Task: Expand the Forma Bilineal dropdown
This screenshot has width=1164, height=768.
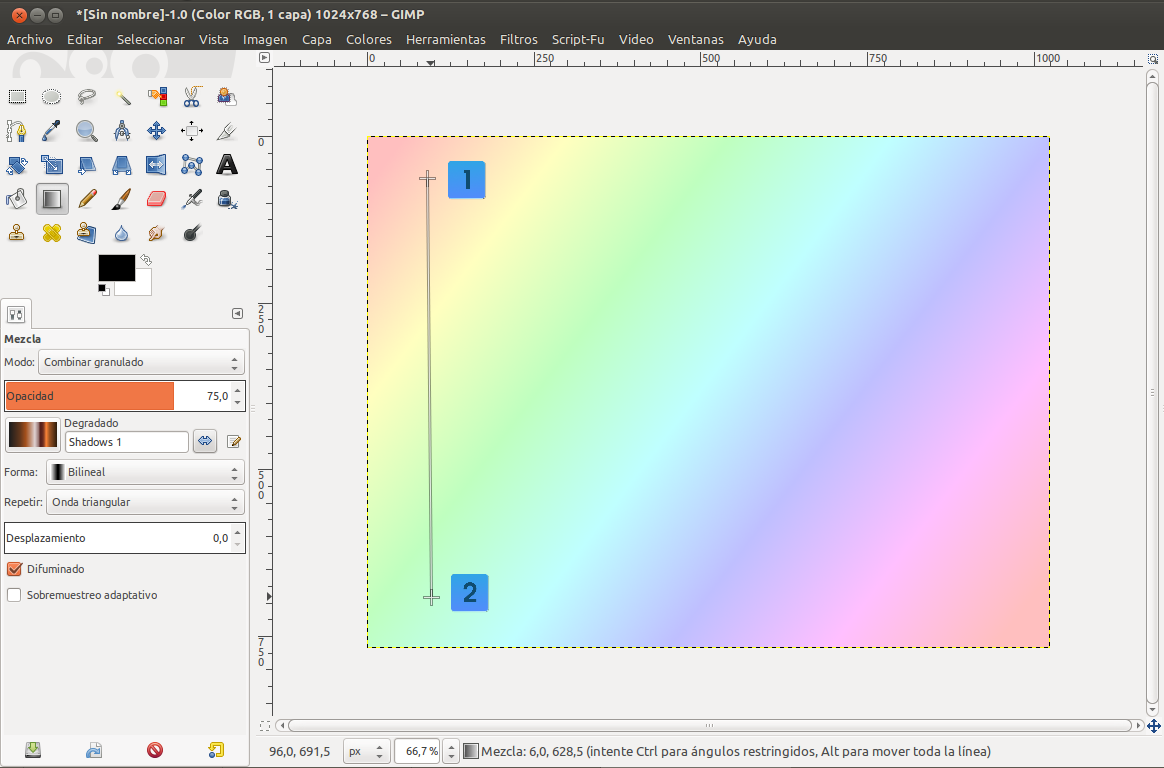Action: tap(145, 472)
